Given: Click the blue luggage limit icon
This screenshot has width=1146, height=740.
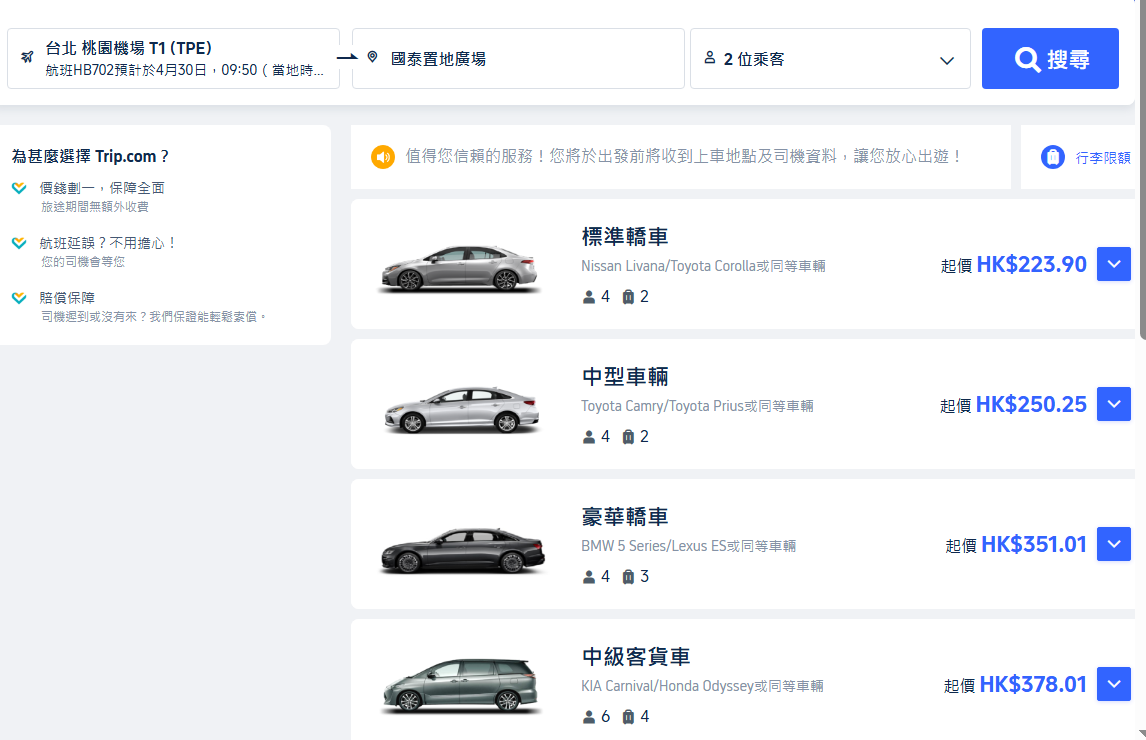Looking at the screenshot, I should coord(1052,157).
